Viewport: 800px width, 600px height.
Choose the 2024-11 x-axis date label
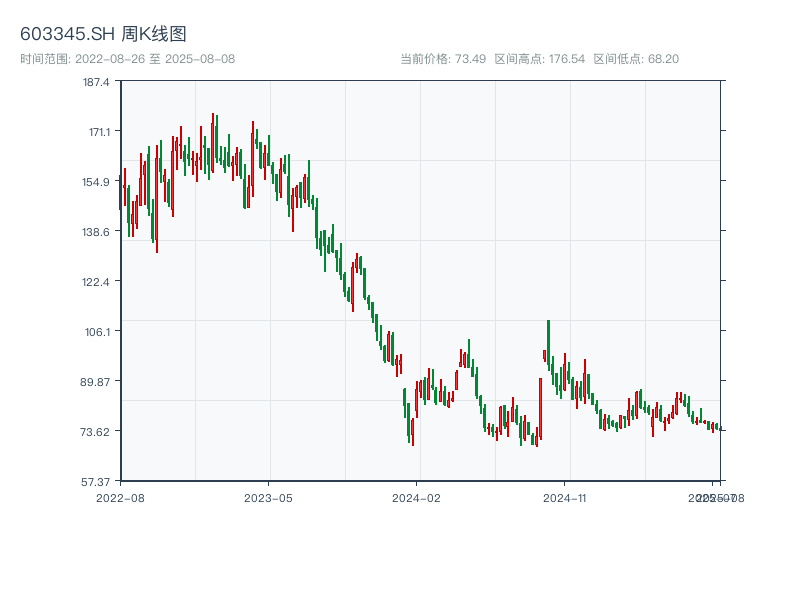pyautogui.click(x=564, y=497)
